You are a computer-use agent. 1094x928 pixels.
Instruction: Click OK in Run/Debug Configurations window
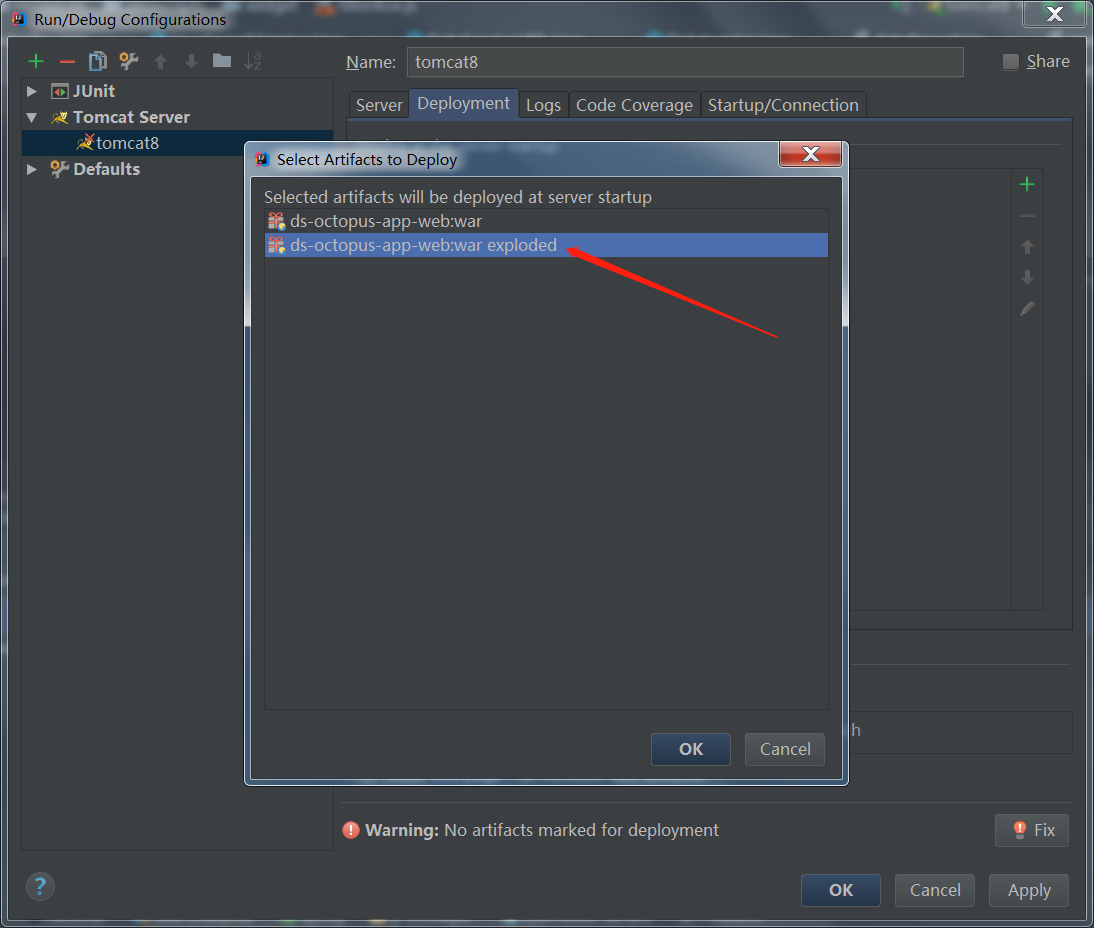(x=841, y=890)
